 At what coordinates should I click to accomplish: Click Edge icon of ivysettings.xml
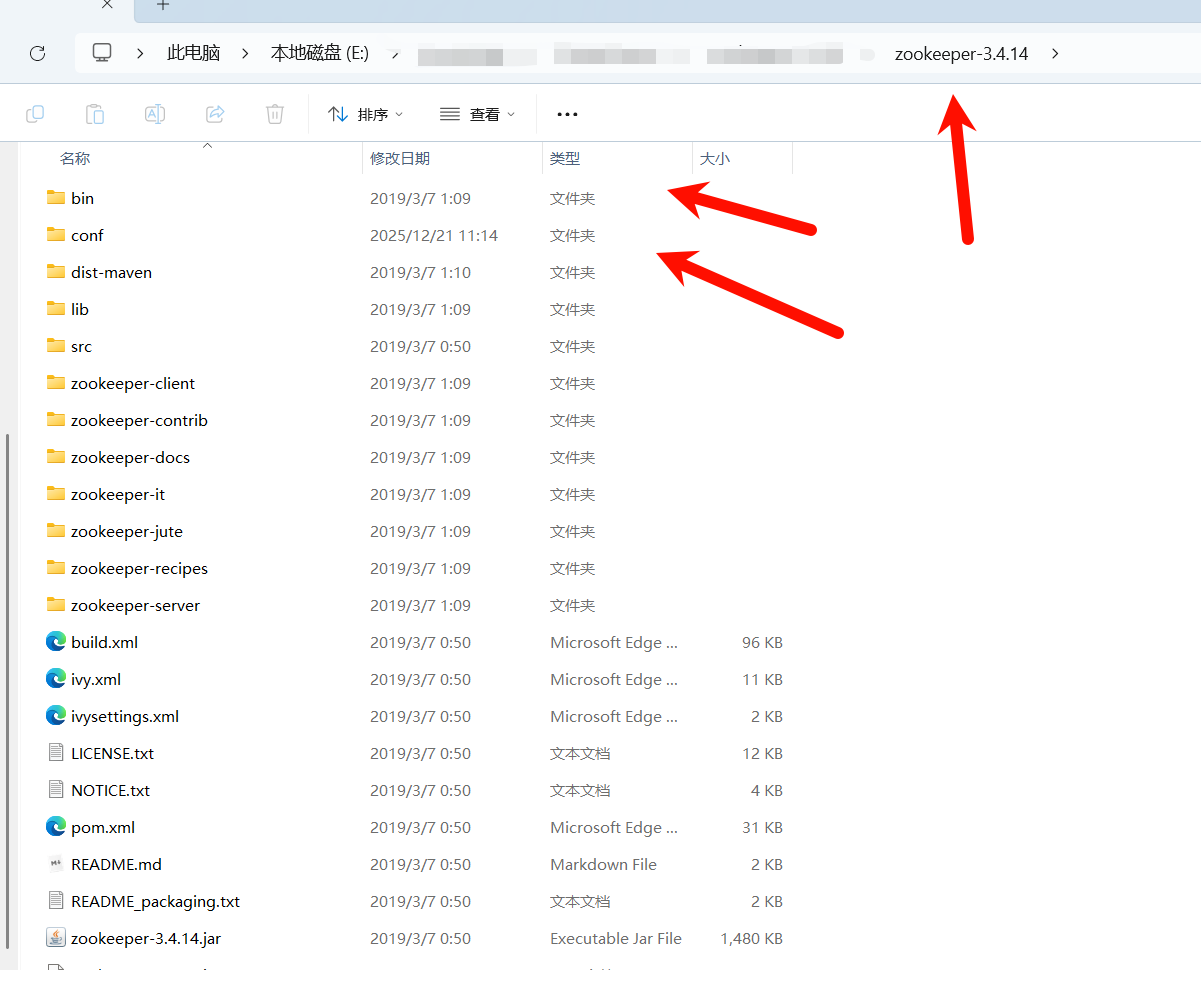click(56, 715)
